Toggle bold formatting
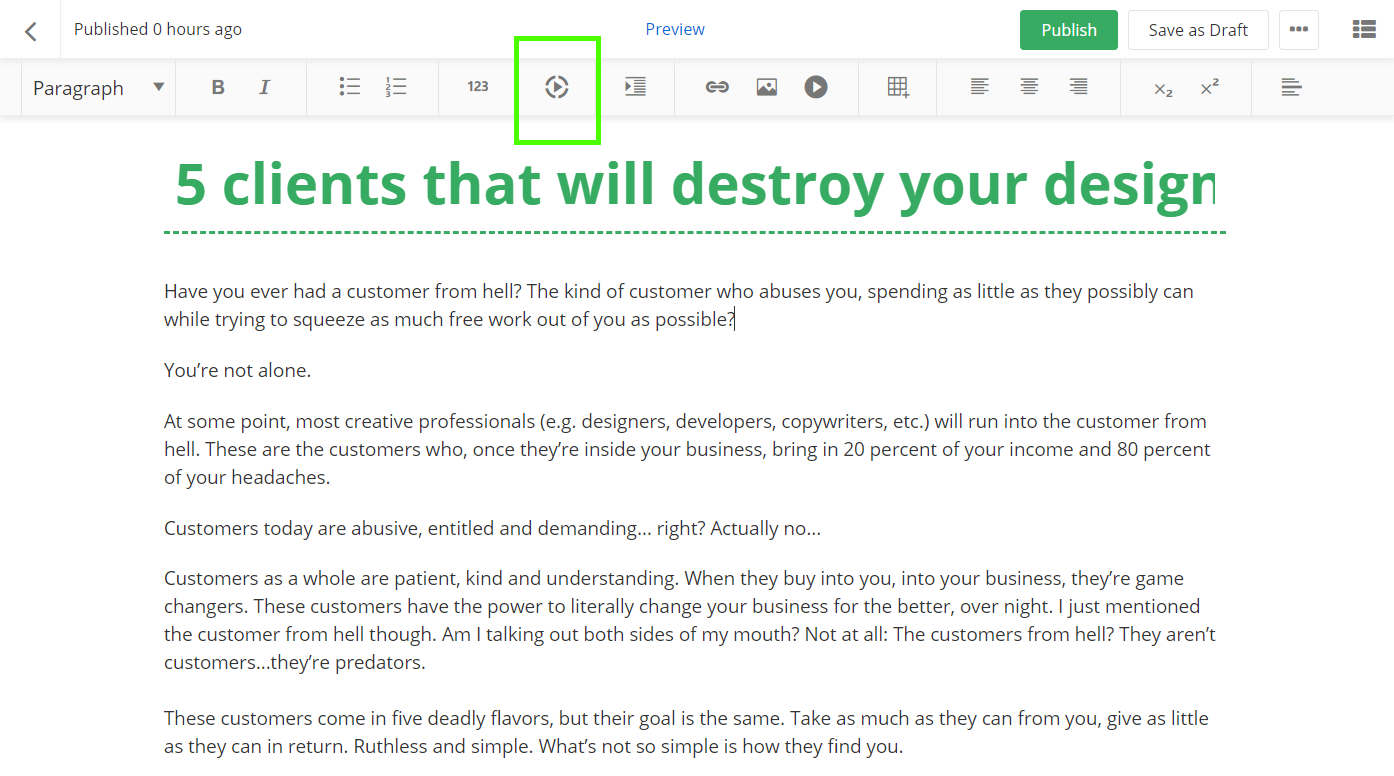 (218, 88)
